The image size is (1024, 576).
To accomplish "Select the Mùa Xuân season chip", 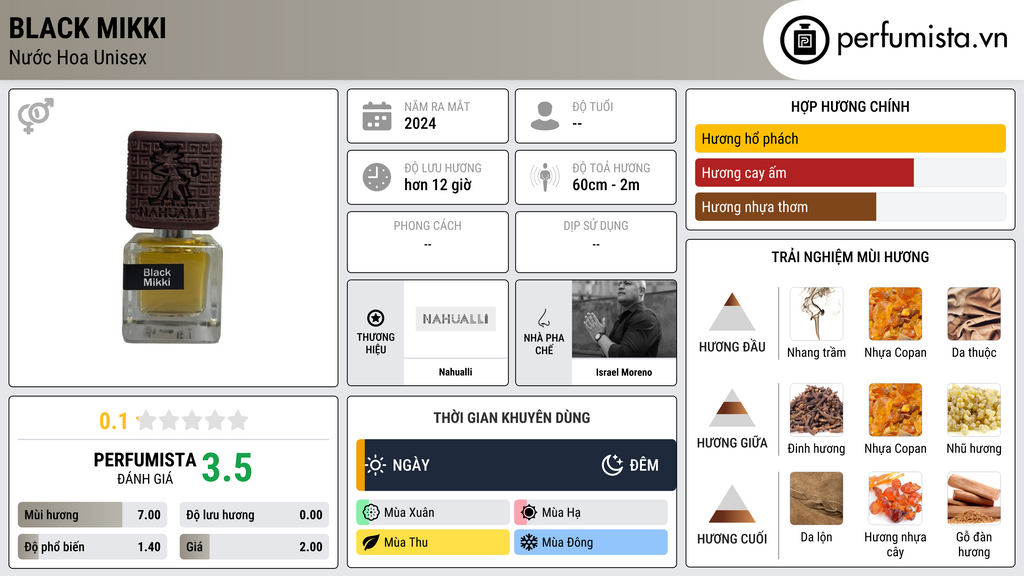I will coord(433,513).
